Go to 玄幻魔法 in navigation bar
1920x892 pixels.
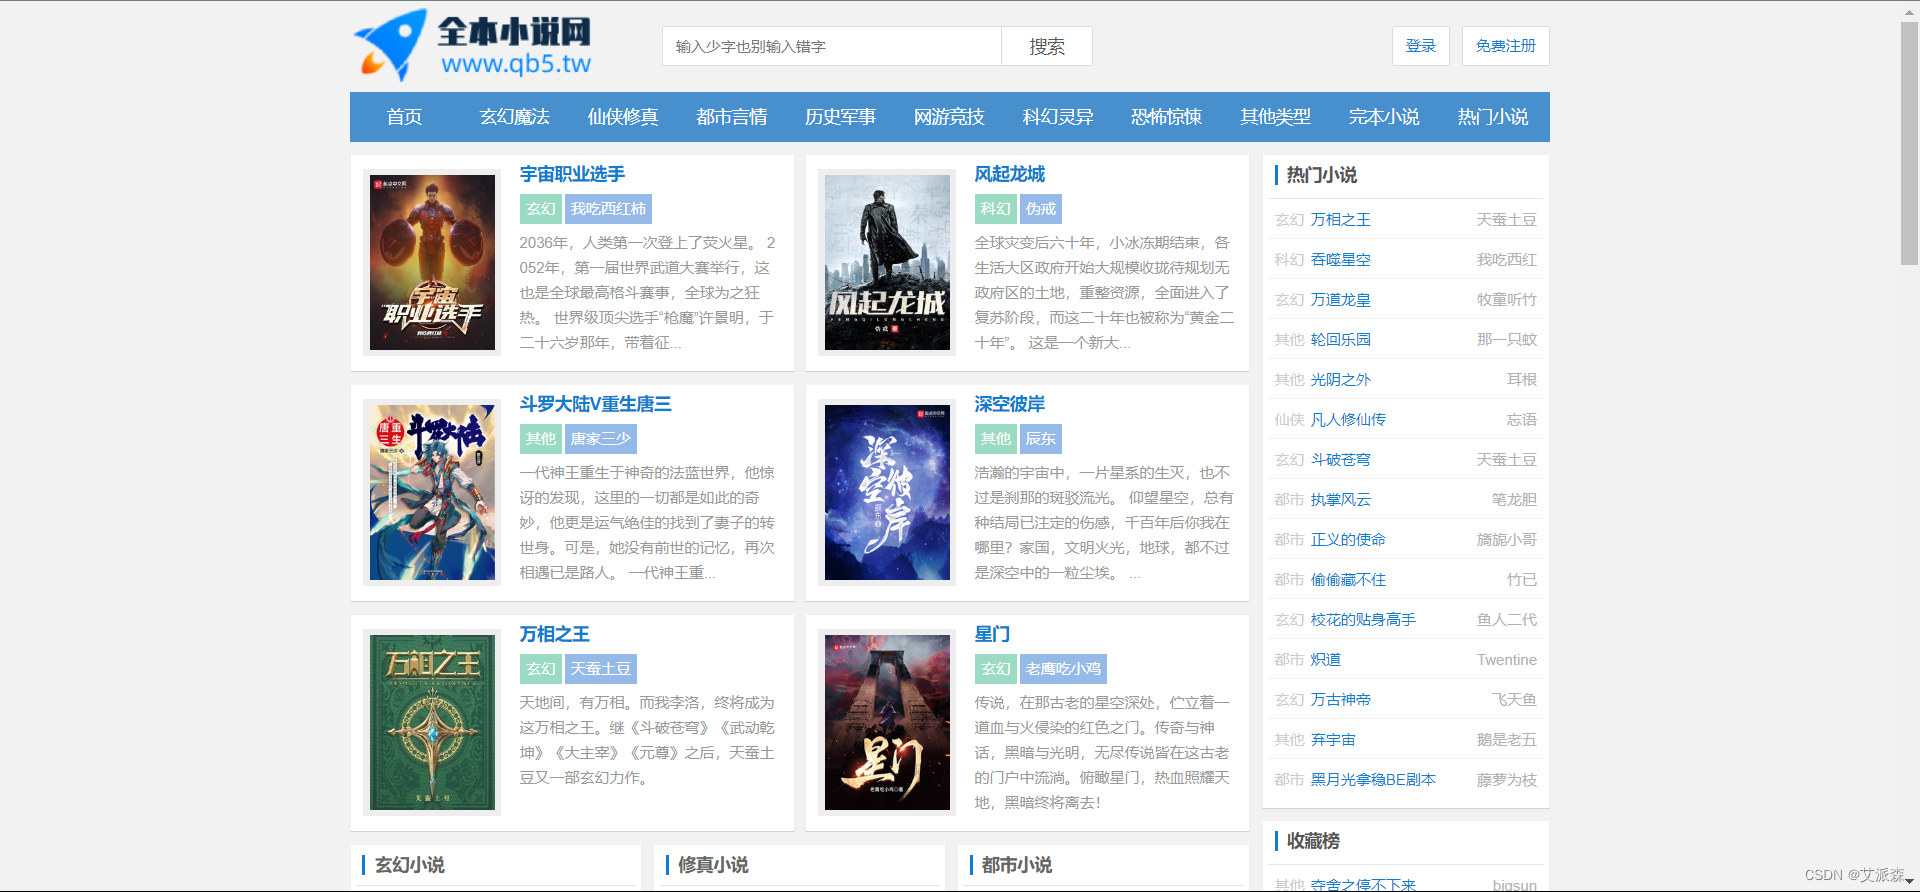click(x=514, y=117)
